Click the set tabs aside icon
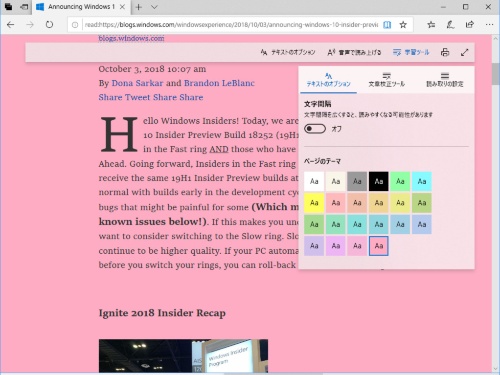The width and height of the screenshot is (500, 375). click(24, 7)
